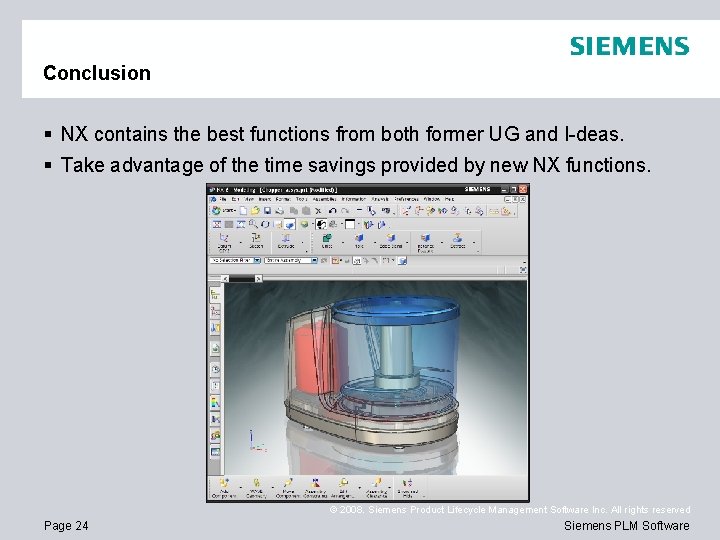The width and height of the screenshot is (720, 540).
Task: Click the Save disk icon
Action: click(x=267, y=211)
